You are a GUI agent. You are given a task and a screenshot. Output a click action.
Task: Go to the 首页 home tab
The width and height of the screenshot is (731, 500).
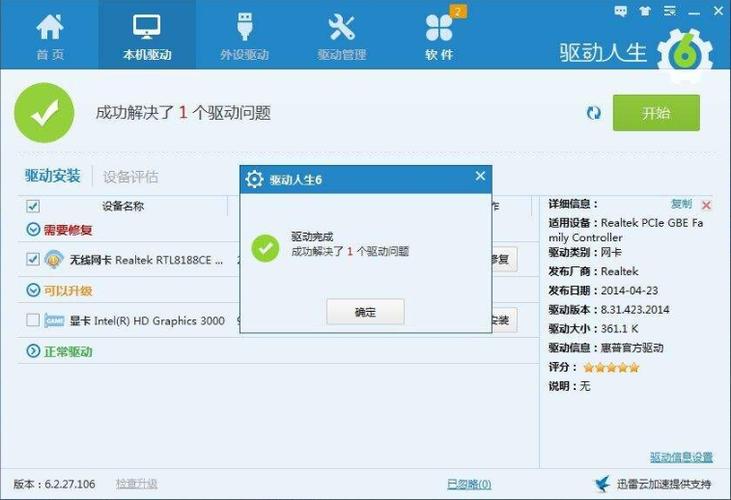[50, 37]
